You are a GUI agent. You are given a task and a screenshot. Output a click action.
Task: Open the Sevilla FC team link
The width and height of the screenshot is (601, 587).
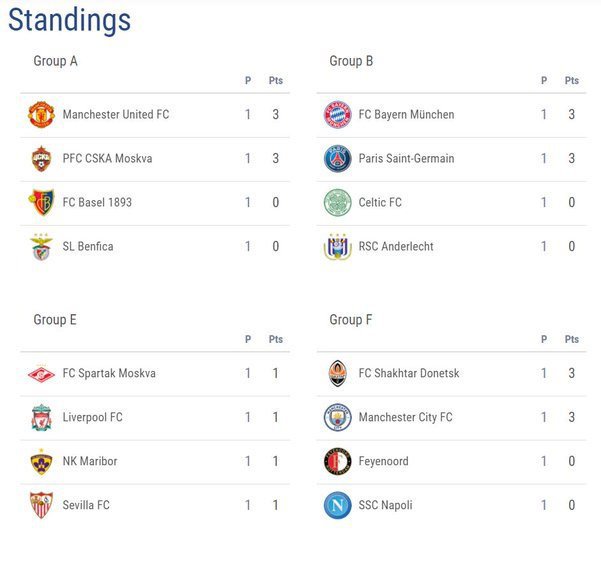[86, 506]
